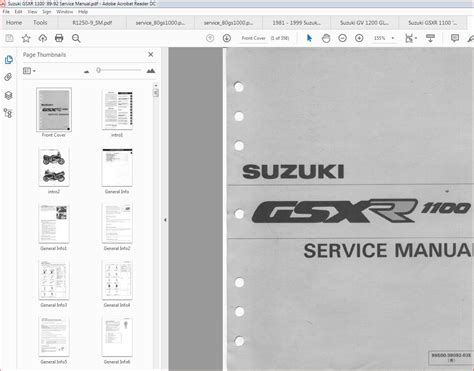Open the Layers panel icon
This screenshot has width=474, height=371.
pos(8,96)
